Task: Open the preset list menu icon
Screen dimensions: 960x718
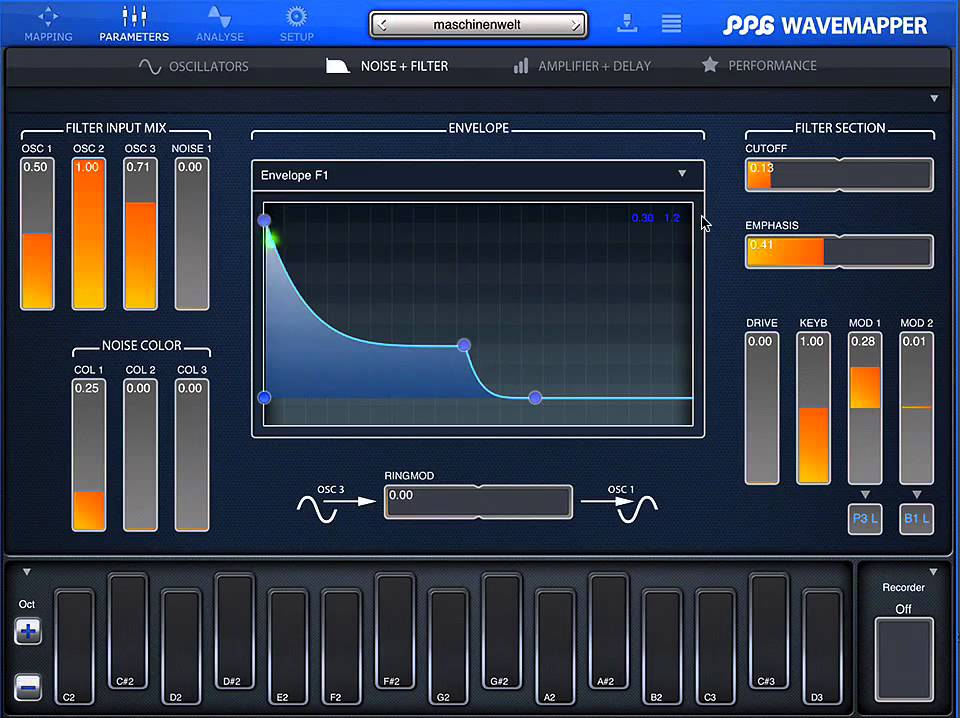Action: 672,23
